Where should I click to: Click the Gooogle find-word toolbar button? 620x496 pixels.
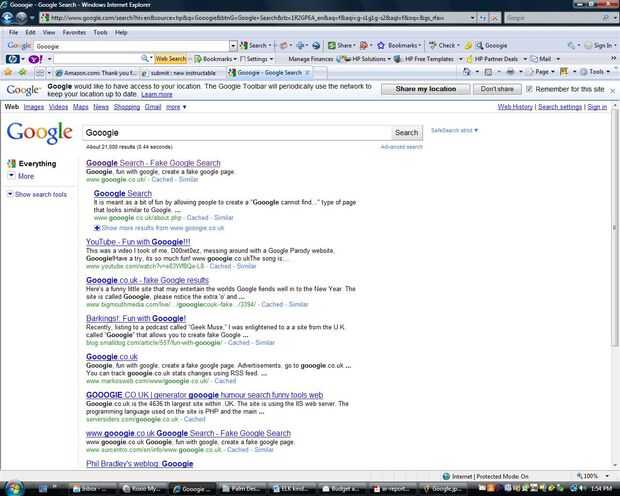491,45
